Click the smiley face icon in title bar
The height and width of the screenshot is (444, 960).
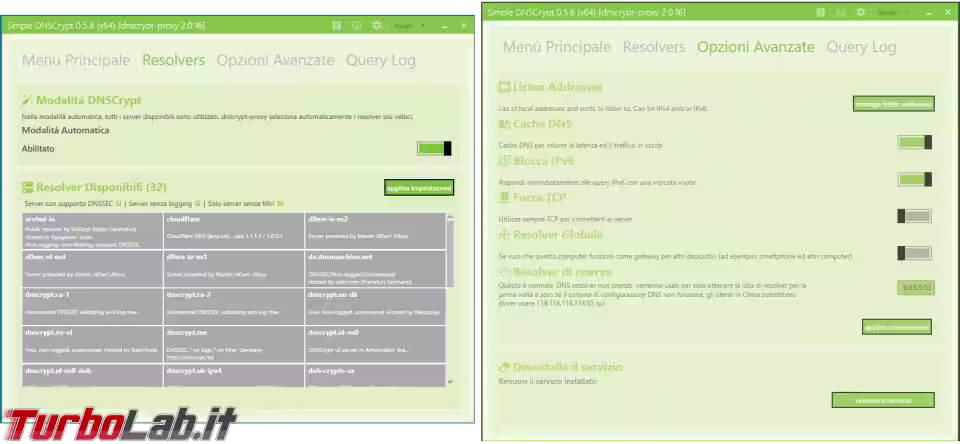click(357, 26)
